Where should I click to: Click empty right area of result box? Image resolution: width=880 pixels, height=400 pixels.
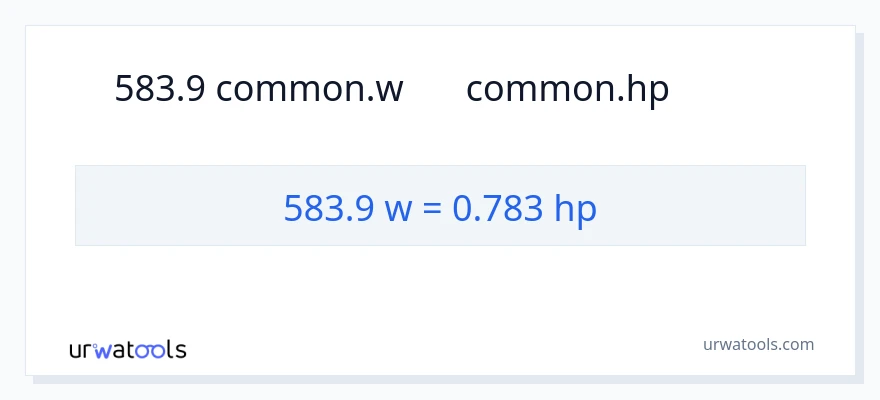[710, 206]
